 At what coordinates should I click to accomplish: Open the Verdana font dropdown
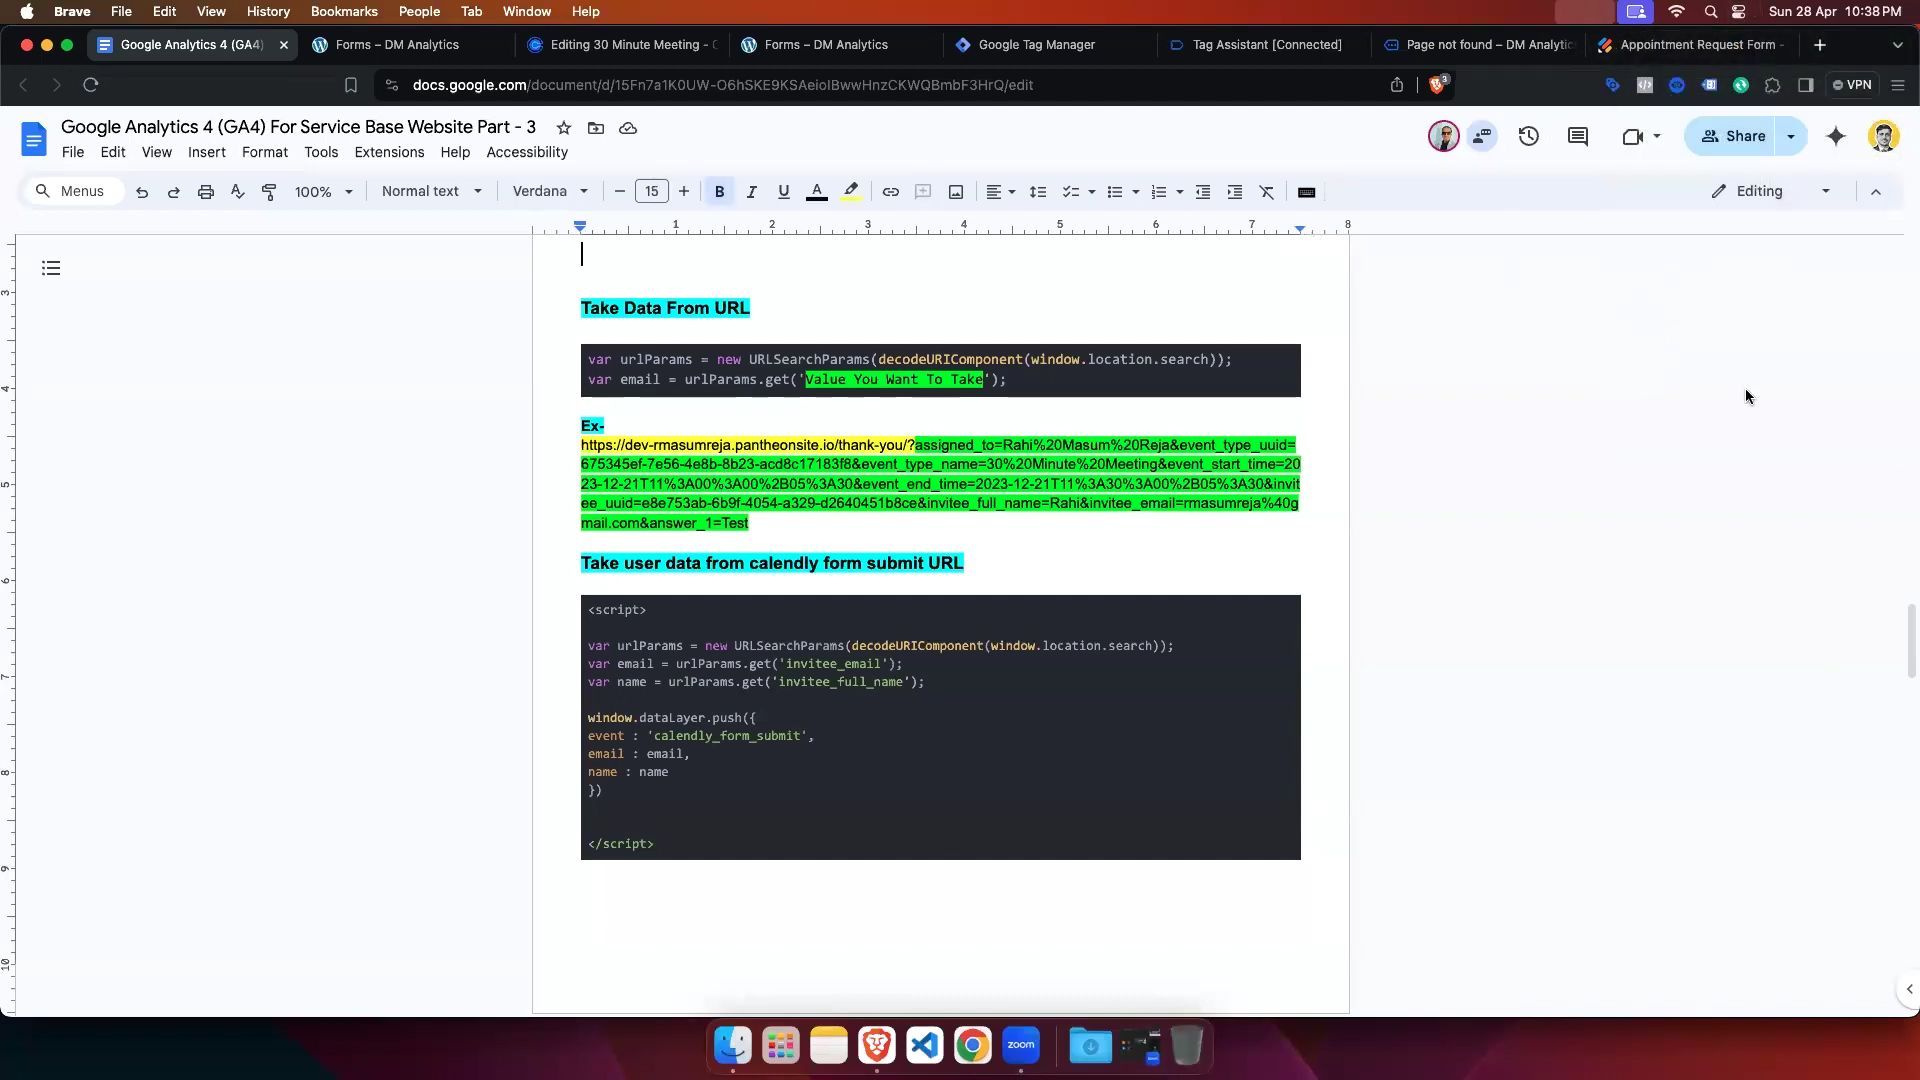pos(550,192)
